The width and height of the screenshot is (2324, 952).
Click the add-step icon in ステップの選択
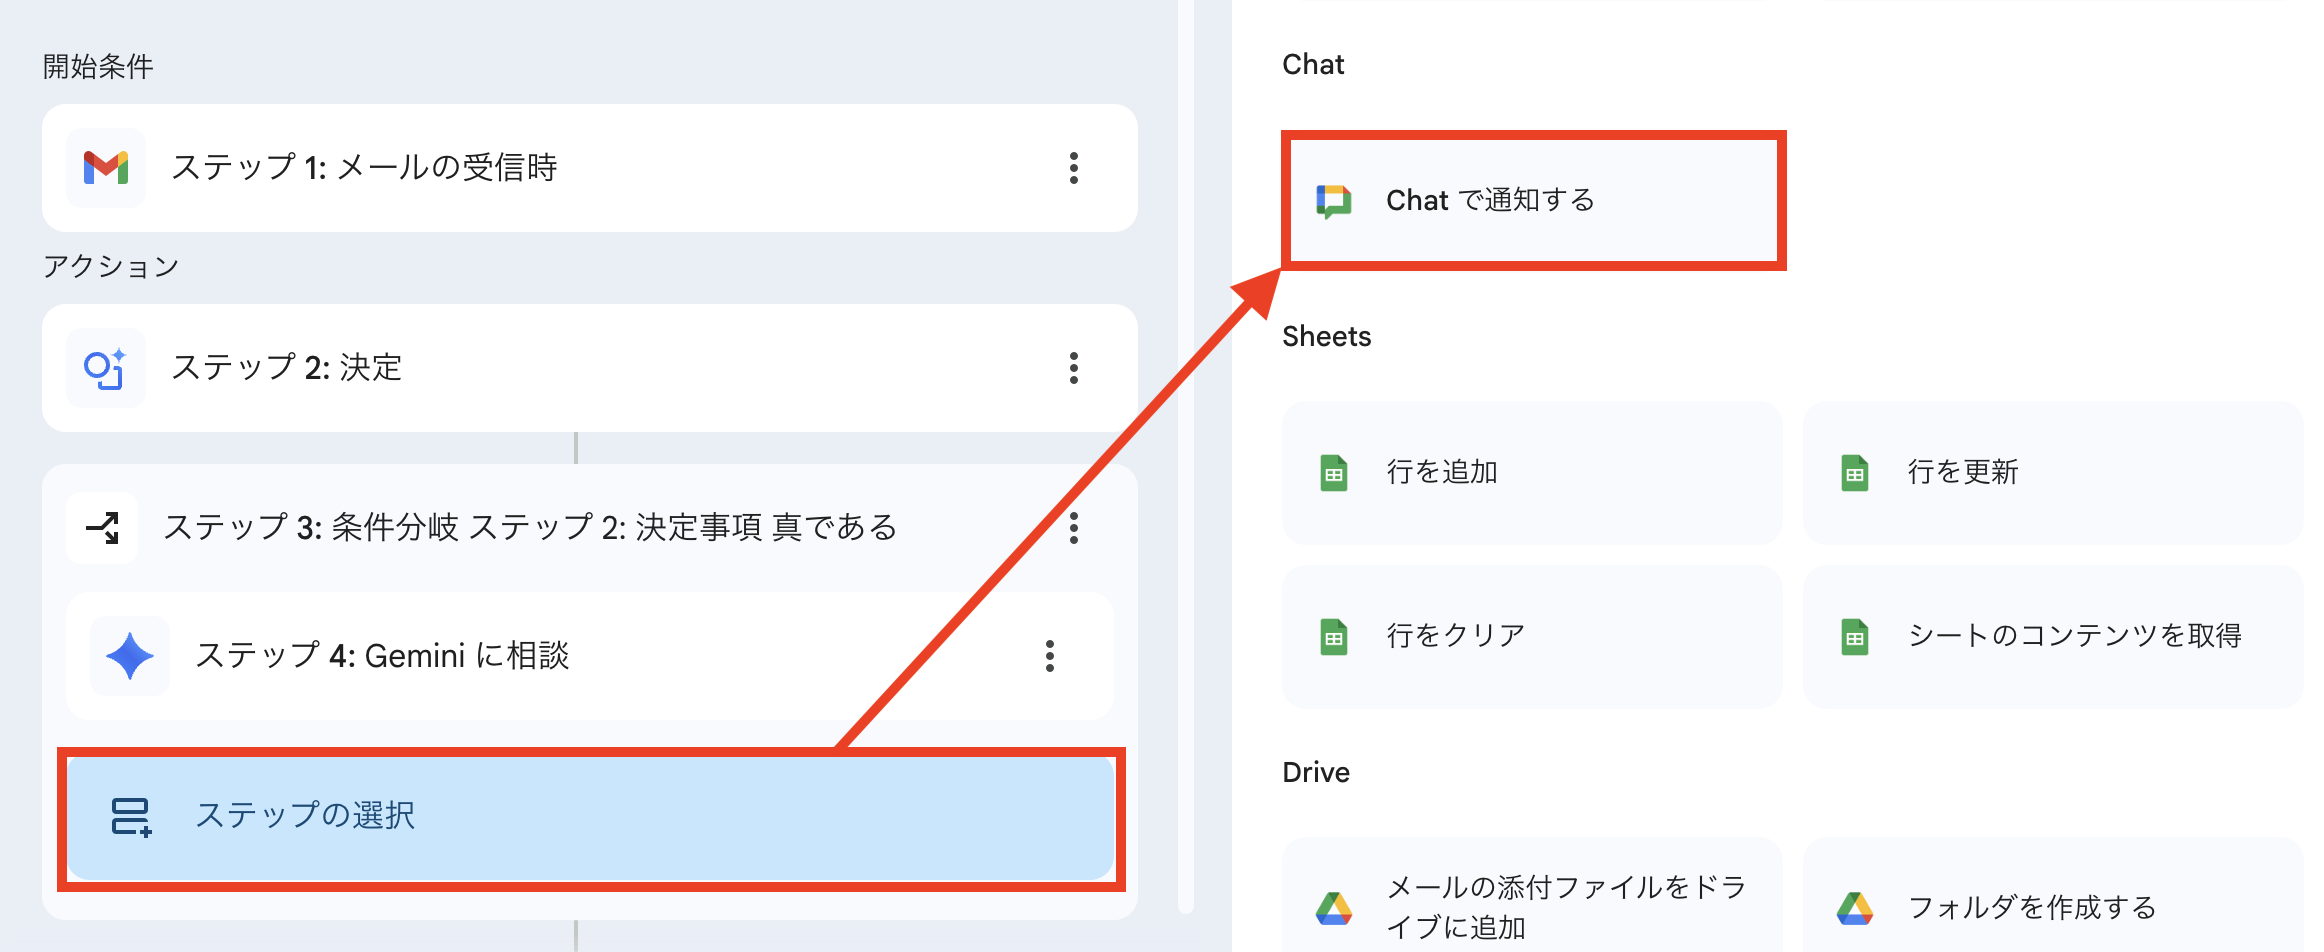tap(131, 816)
